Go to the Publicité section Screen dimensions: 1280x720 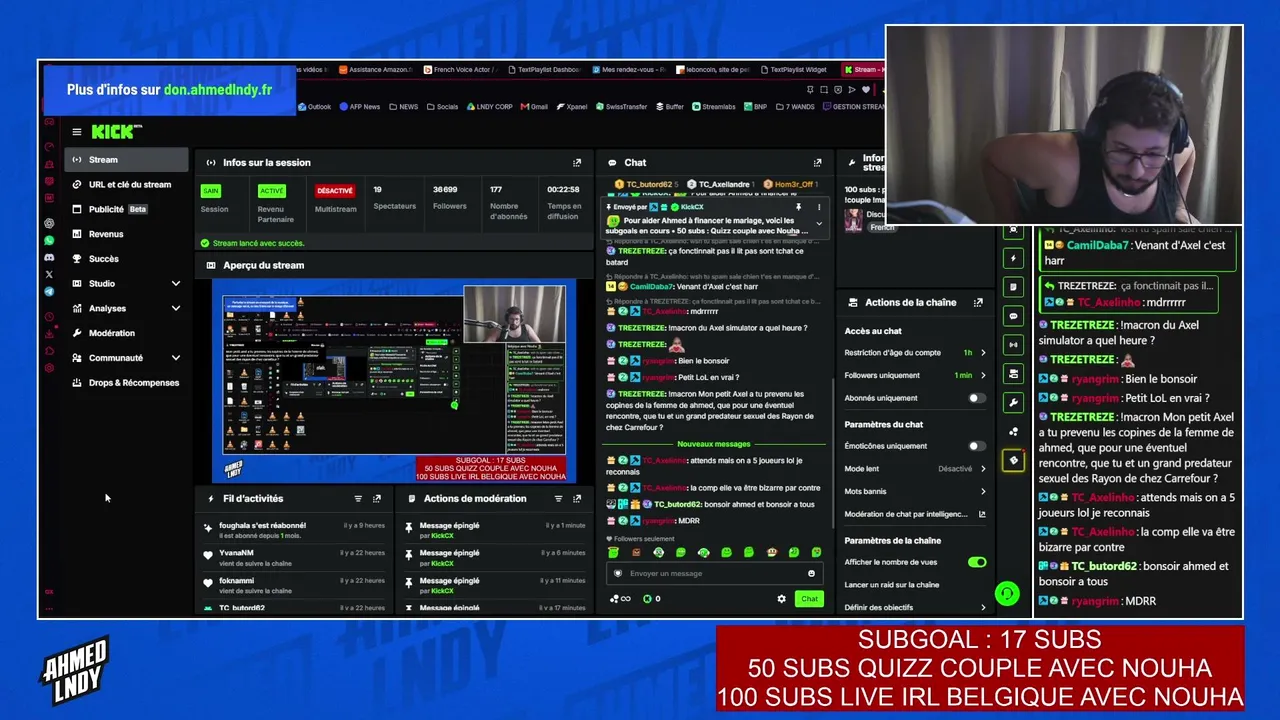(126, 209)
